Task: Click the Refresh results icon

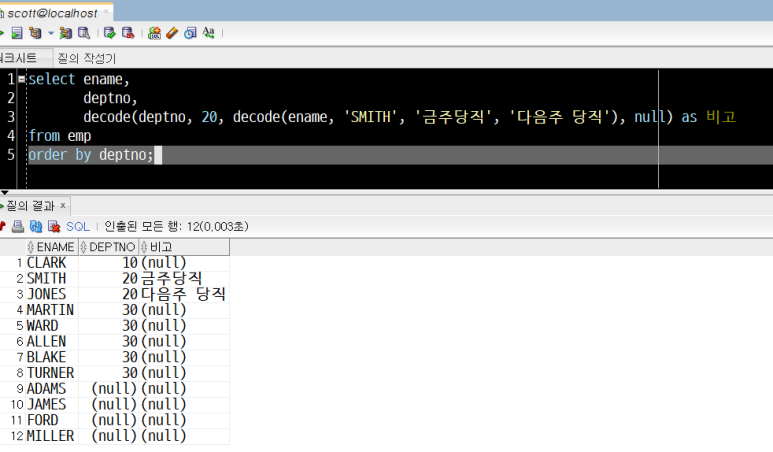Action: (36, 226)
